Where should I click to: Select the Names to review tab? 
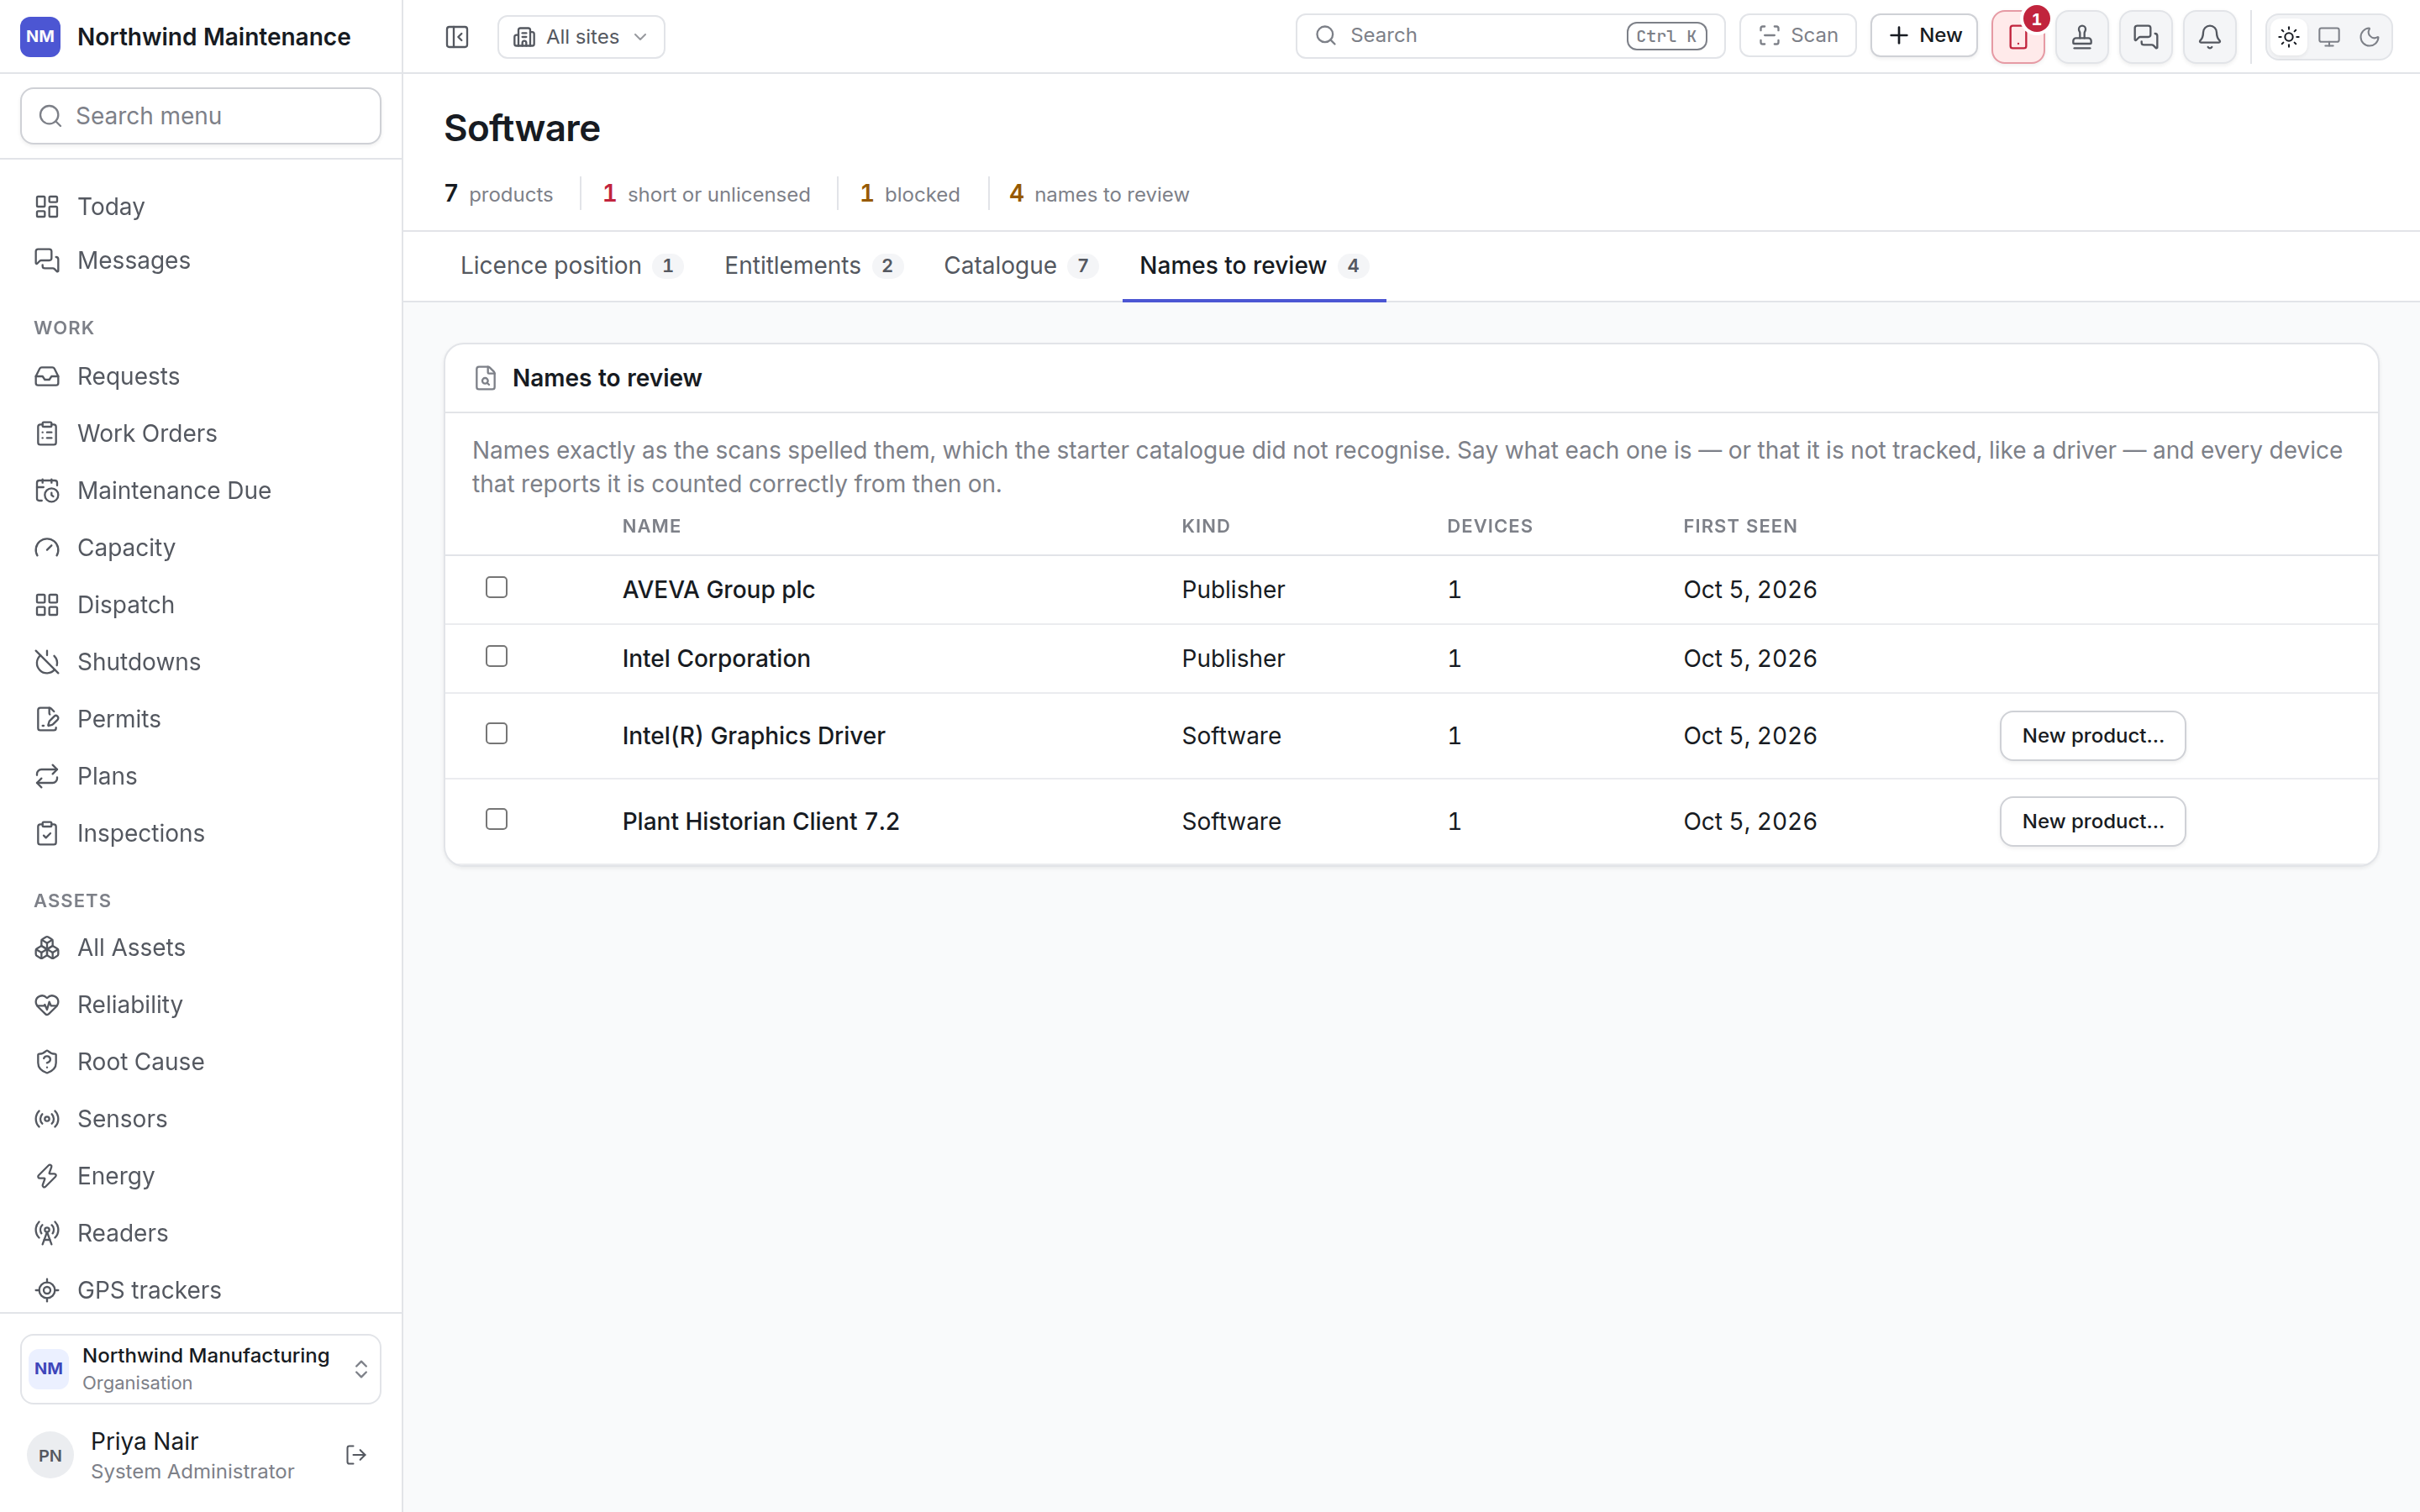(x=1254, y=266)
